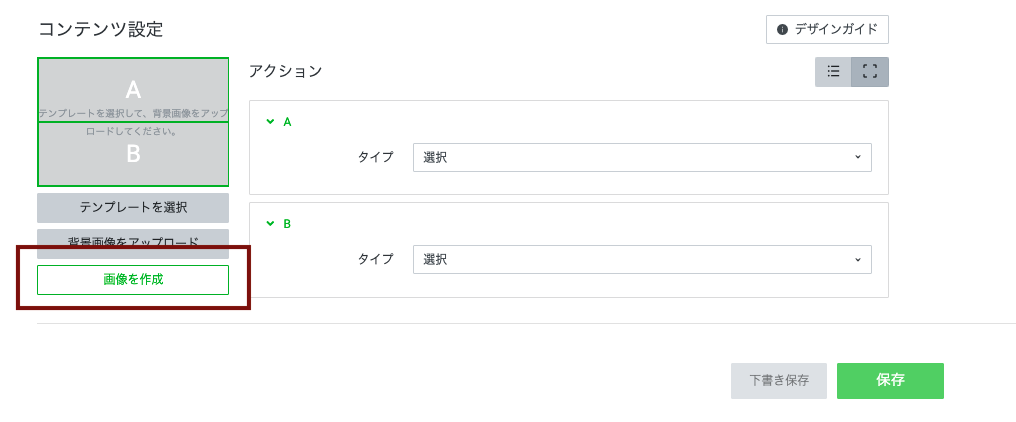Open the タイプ dropdown for action A

(641, 158)
